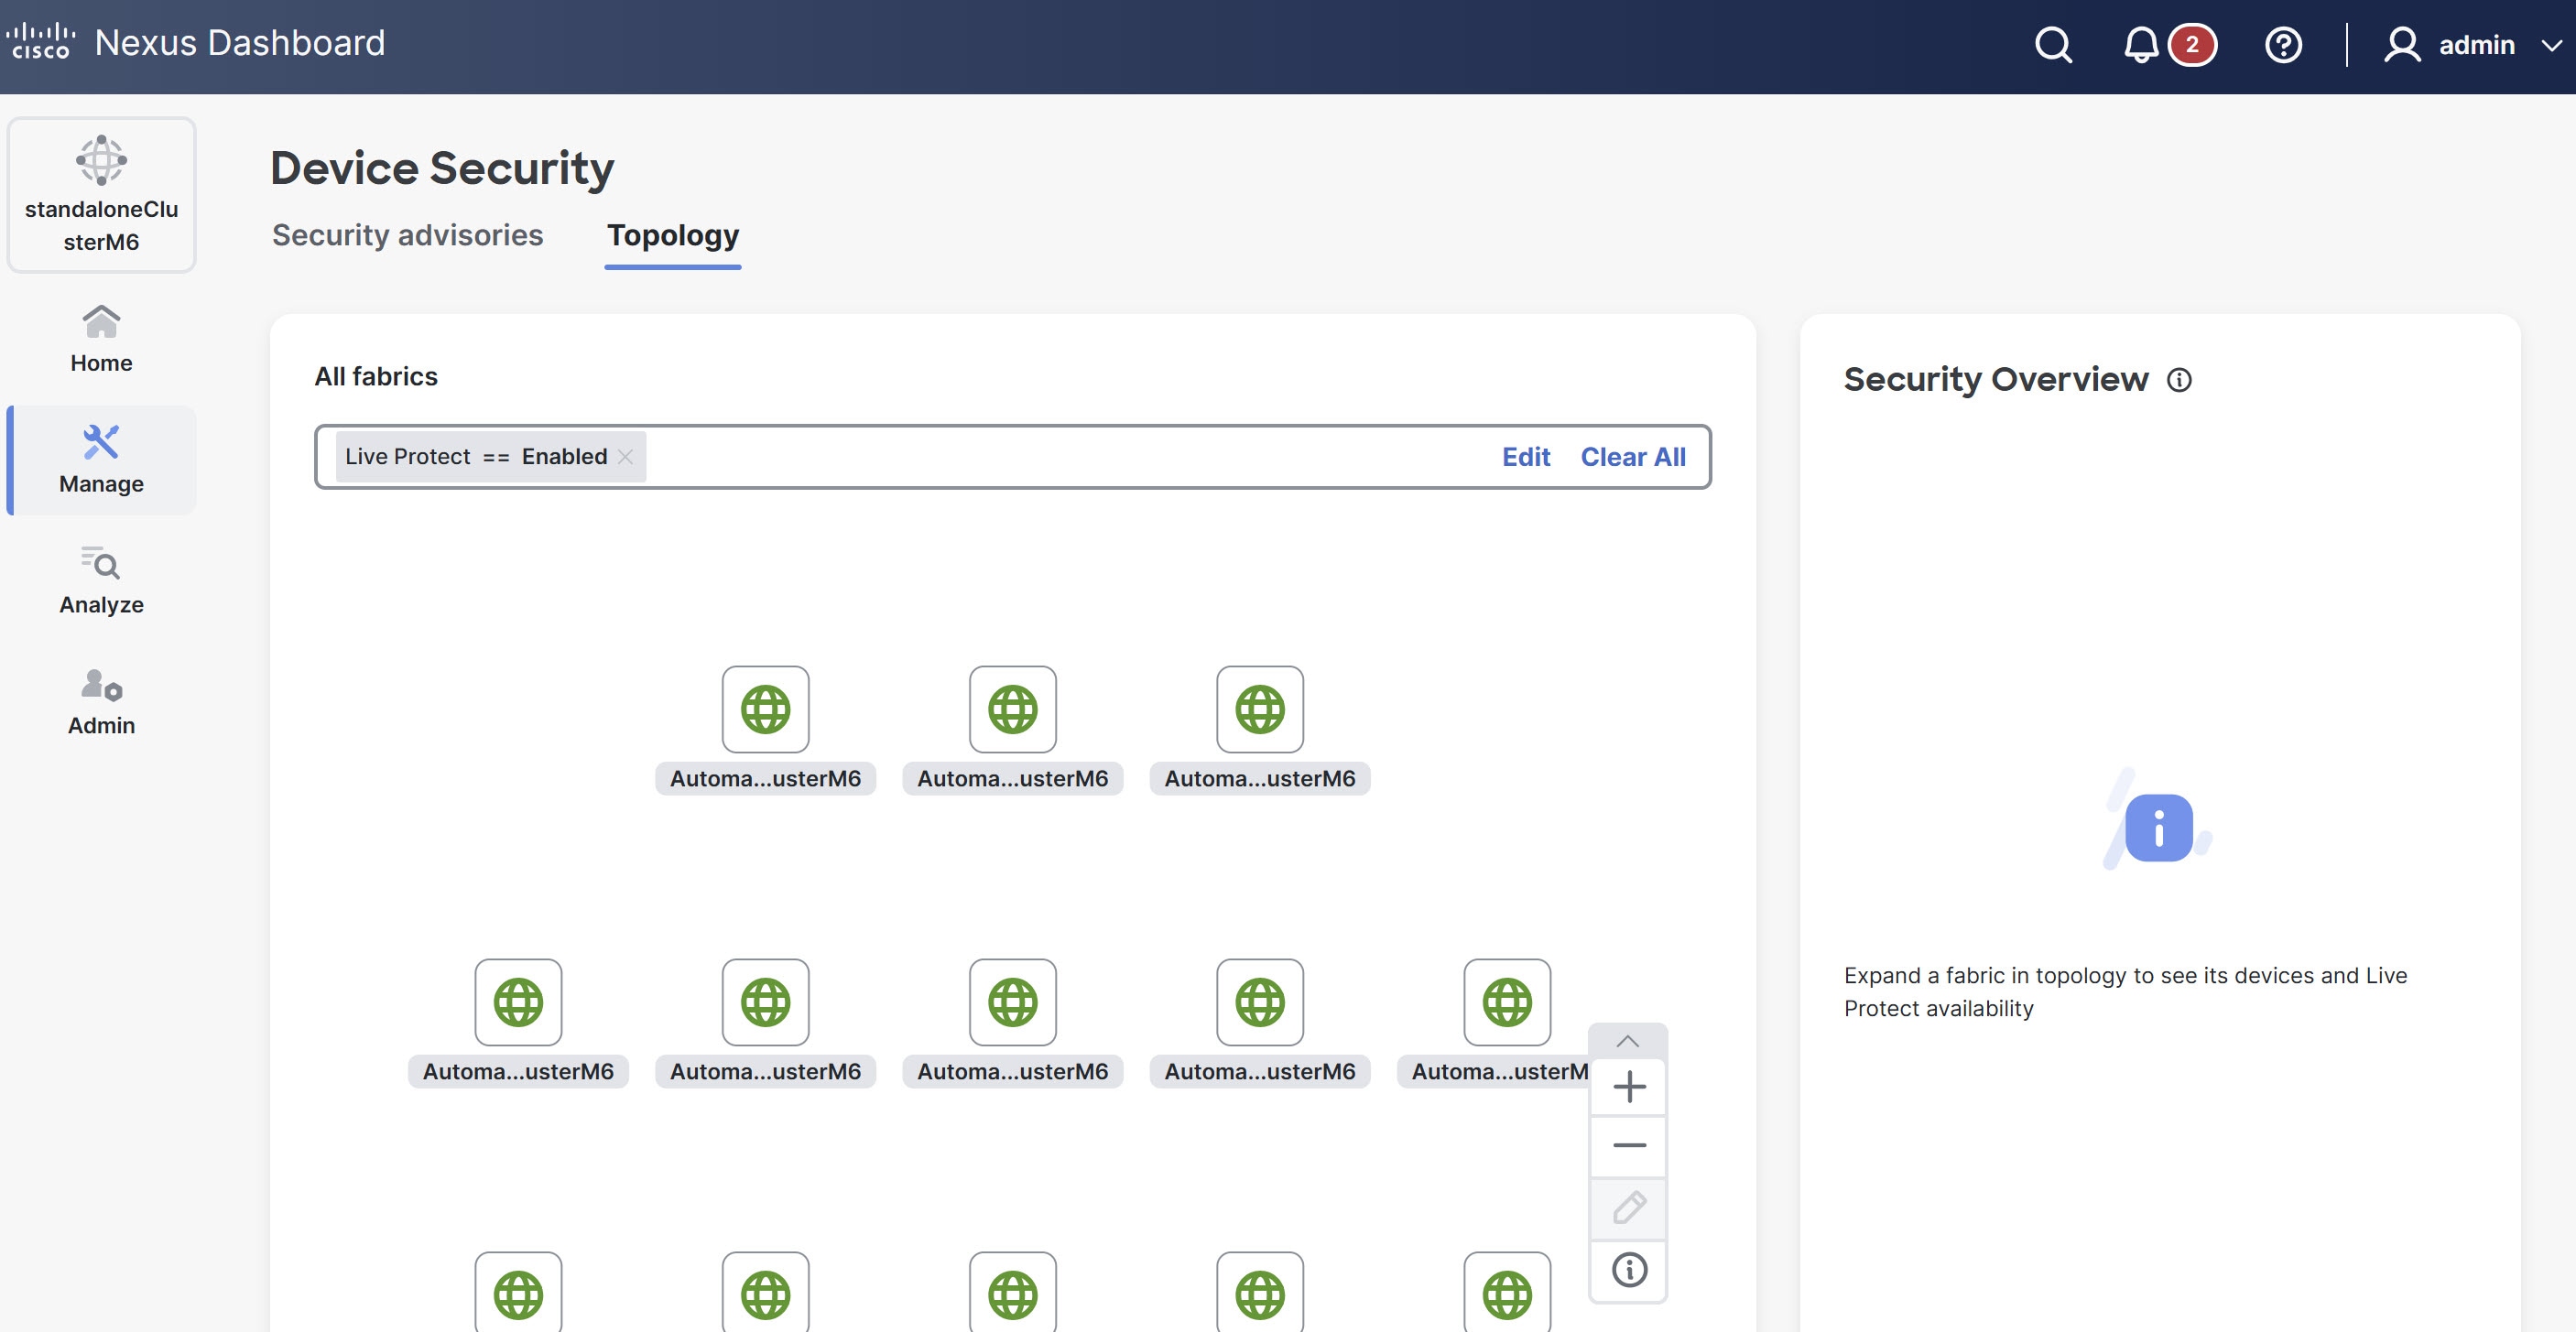Viewport: 2576px width, 1332px height.
Task: Open the Home sidebar section
Action: [101, 340]
